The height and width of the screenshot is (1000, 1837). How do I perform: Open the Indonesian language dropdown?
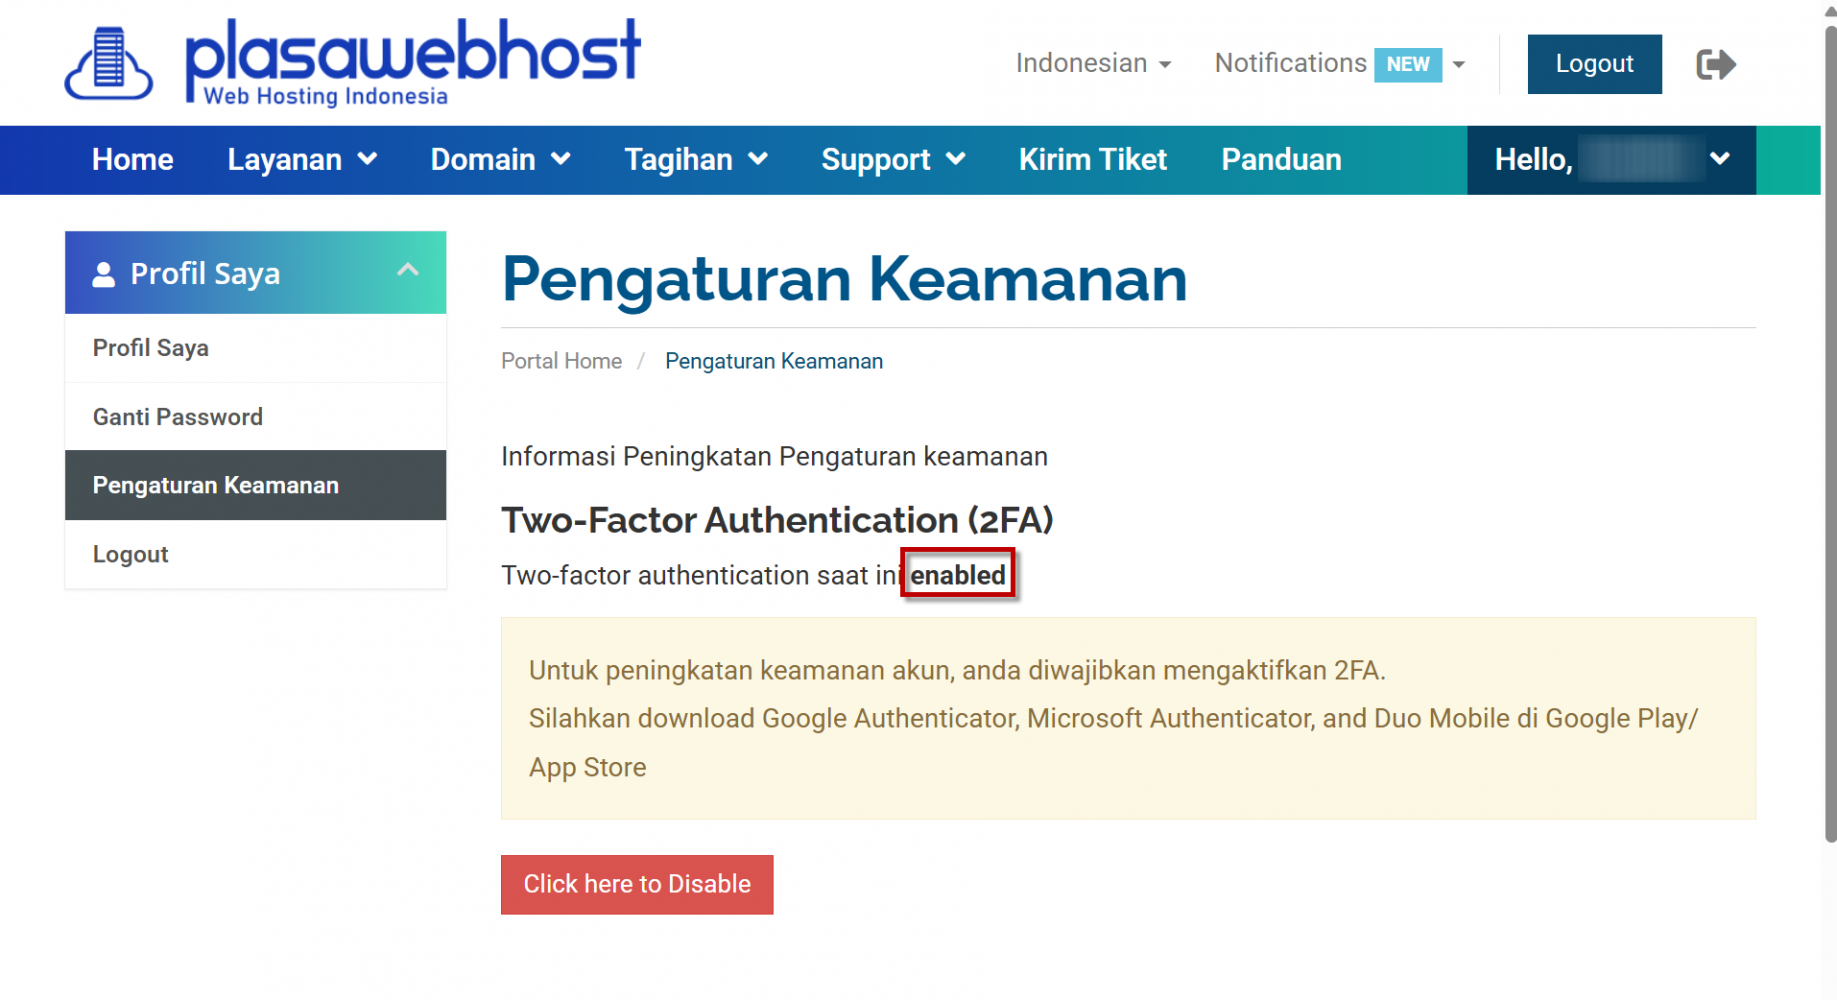coord(1093,63)
